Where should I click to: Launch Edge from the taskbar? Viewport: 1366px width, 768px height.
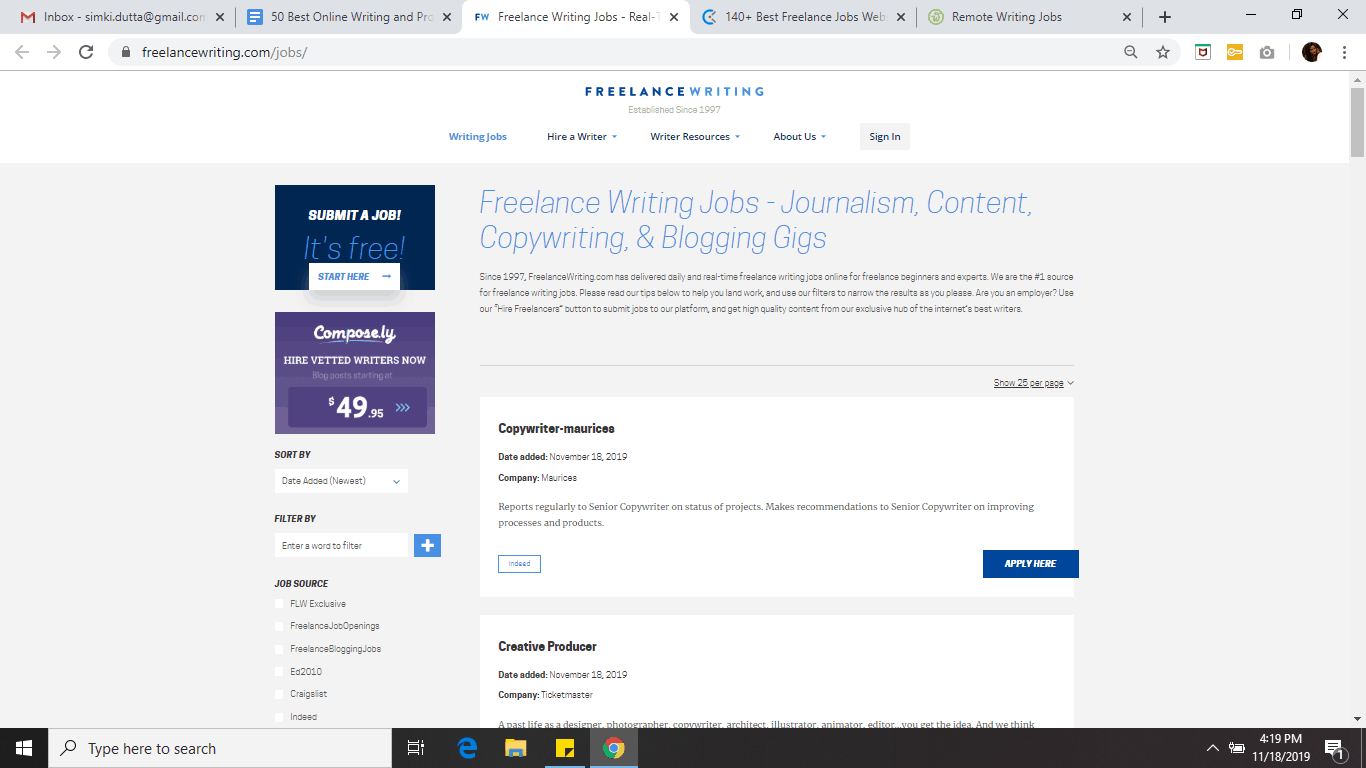point(467,748)
